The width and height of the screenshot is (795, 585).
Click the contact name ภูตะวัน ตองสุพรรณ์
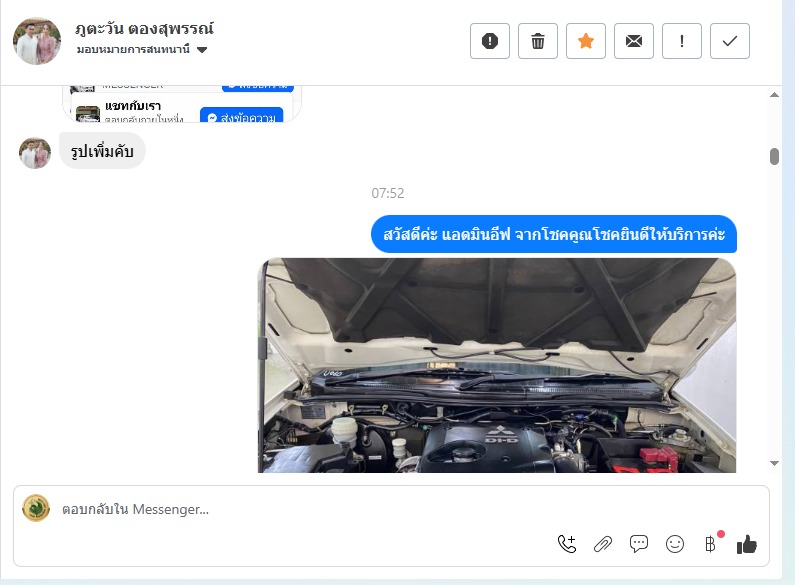point(144,28)
